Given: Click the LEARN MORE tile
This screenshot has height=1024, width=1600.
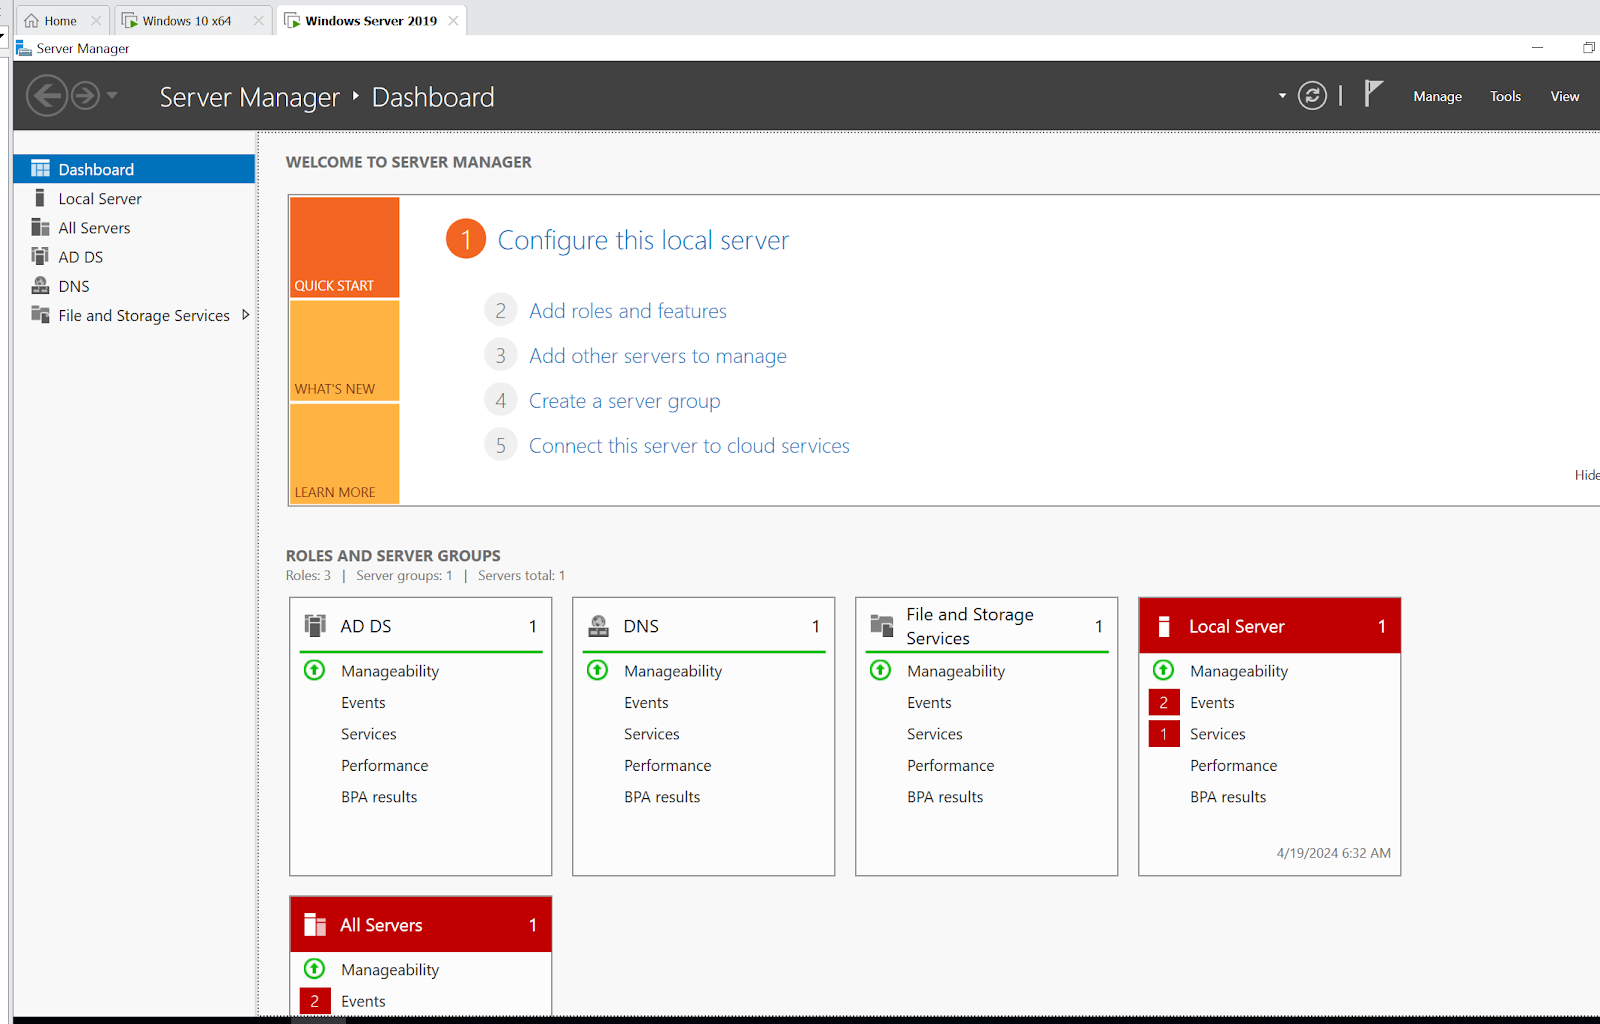Looking at the screenshot, I should coord(344,454).
